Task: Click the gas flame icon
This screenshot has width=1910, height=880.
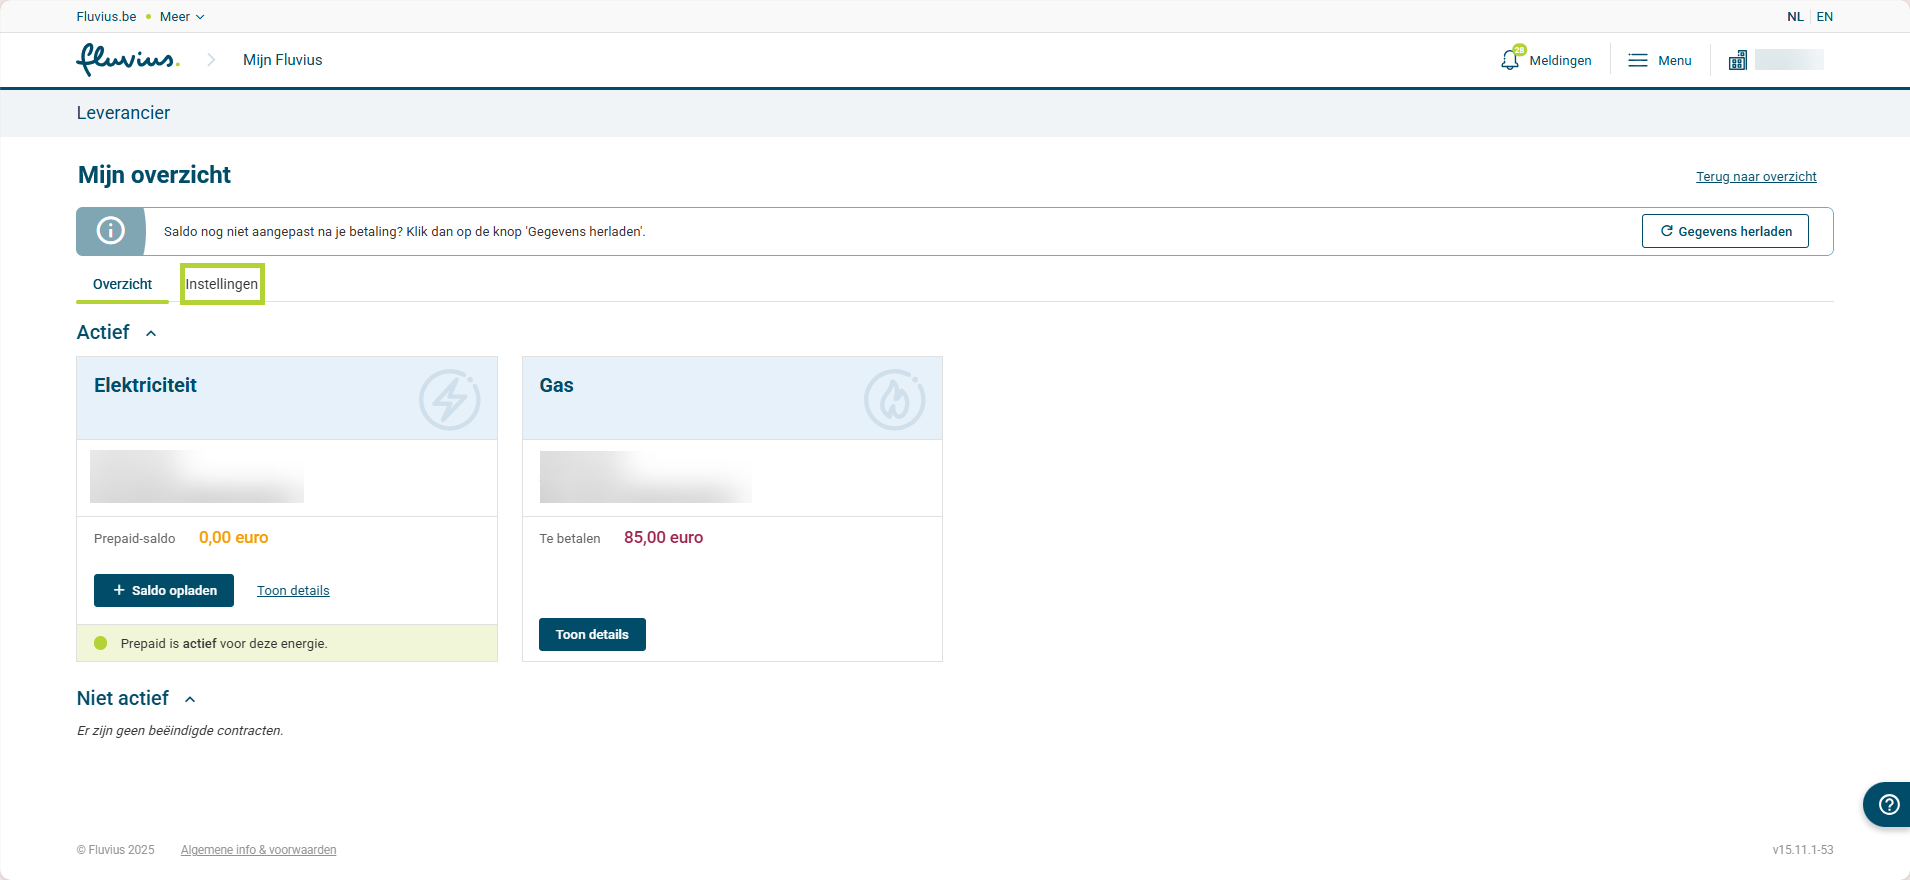Action: point(894,400)
